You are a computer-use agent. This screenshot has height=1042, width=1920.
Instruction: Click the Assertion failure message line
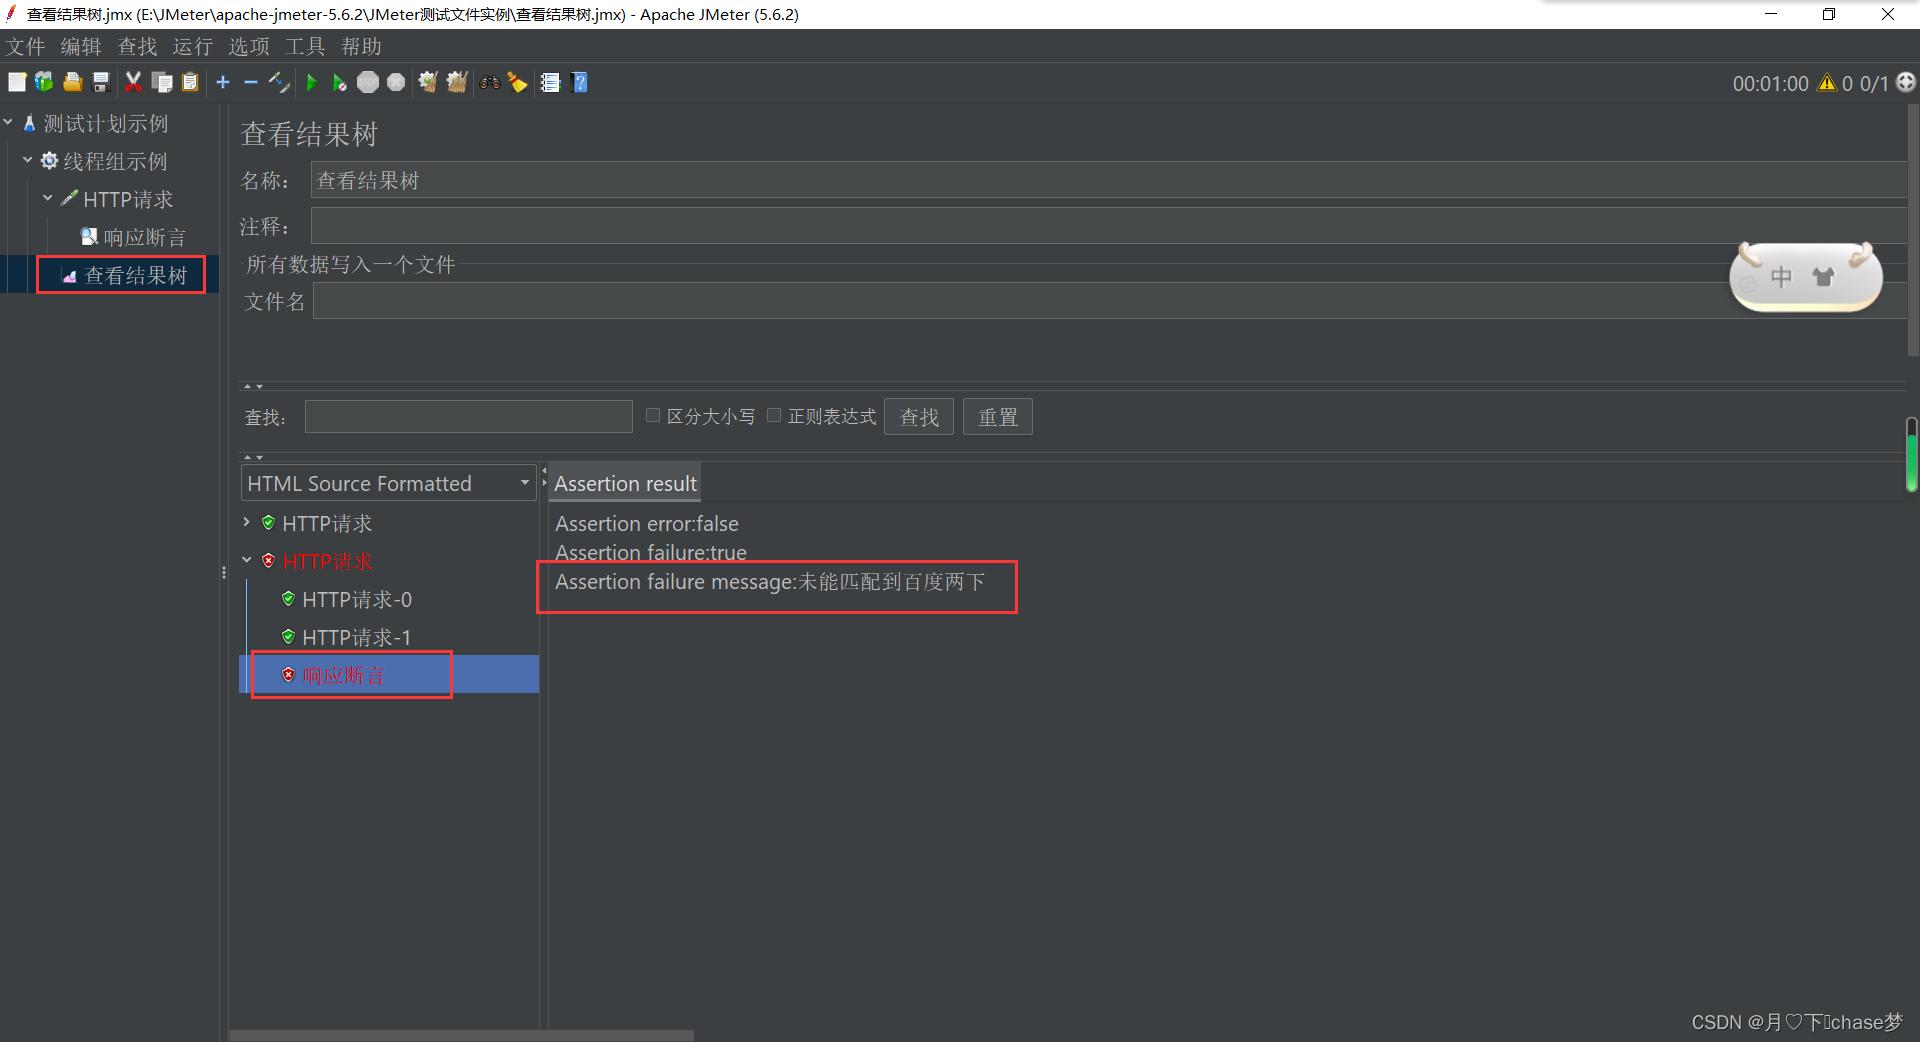click(770, 582)
